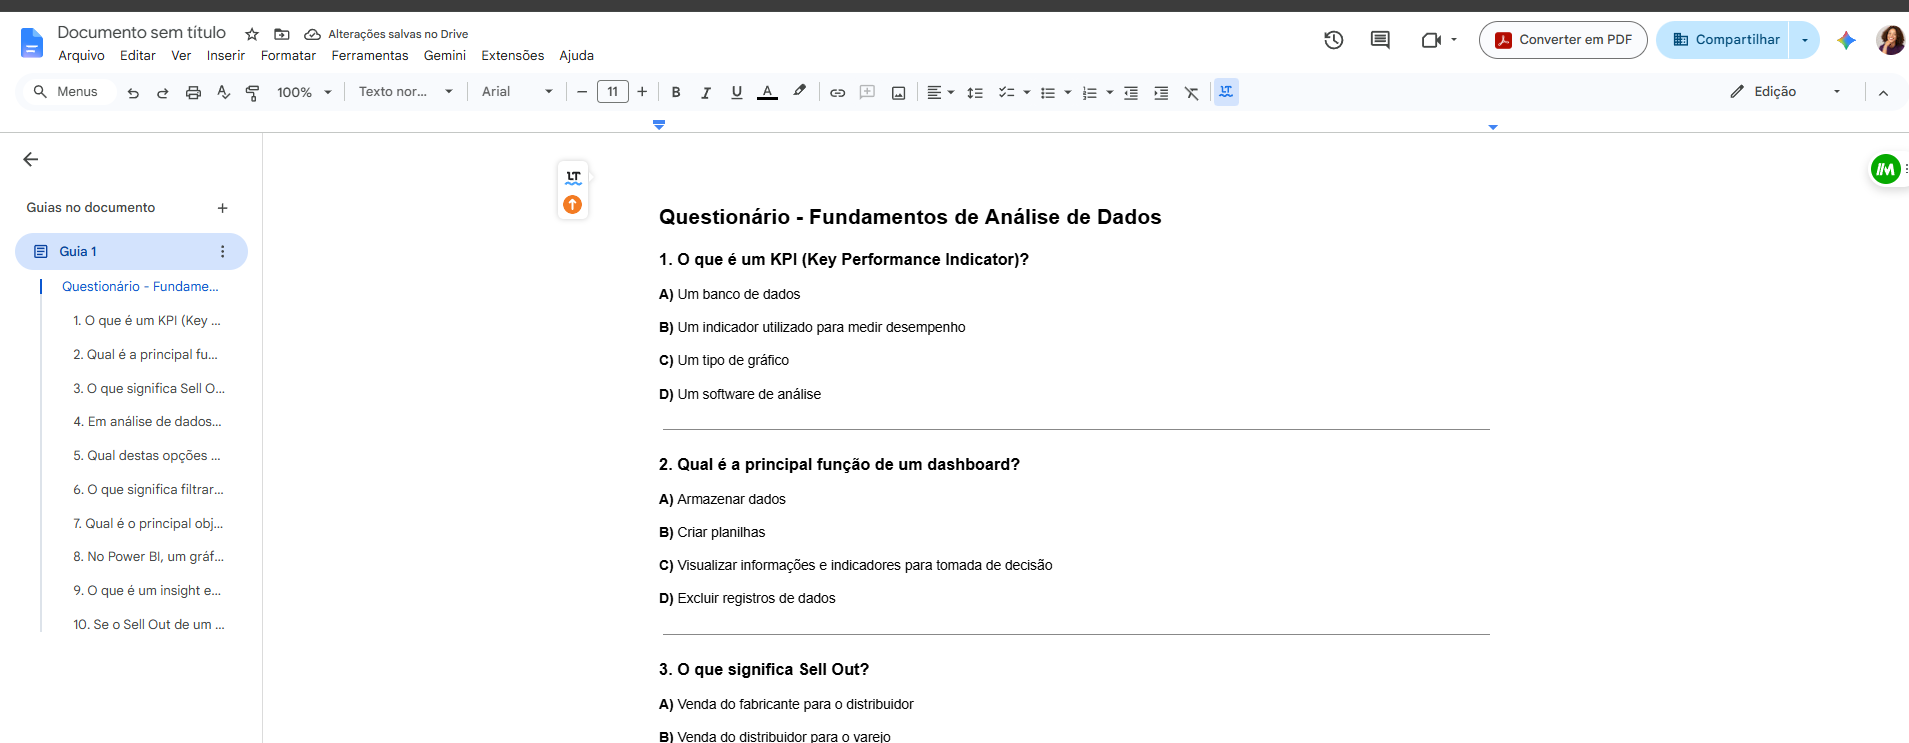Collapse the toolbar with the chevron

point(1883,92)
